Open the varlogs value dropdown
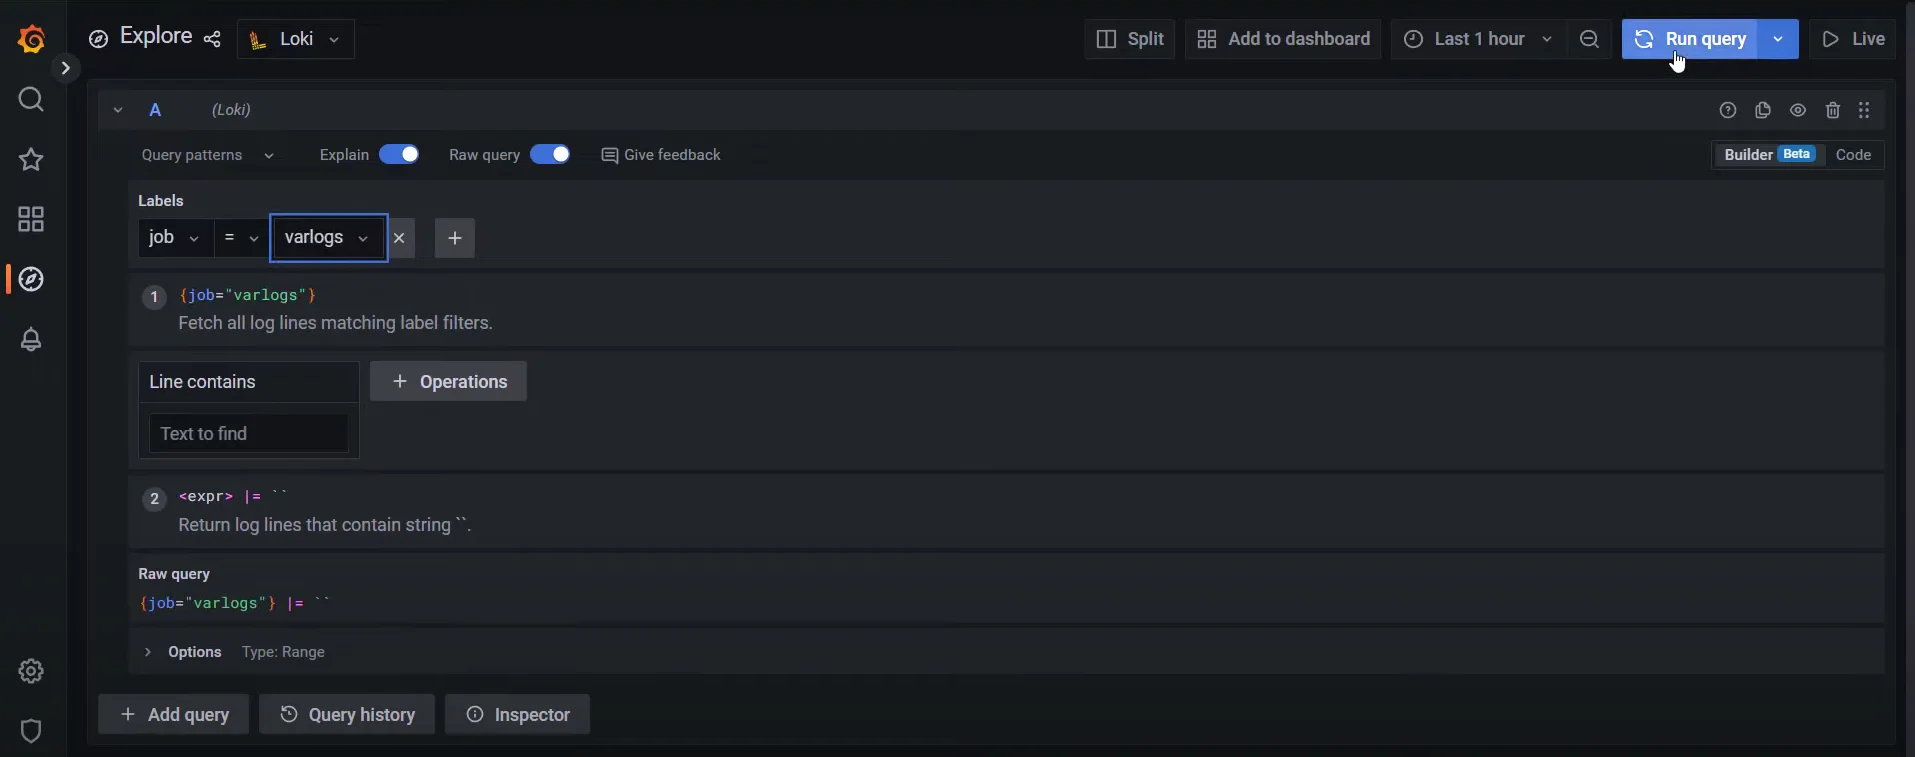Screen dimensions: 1915x757 (328, 238)
